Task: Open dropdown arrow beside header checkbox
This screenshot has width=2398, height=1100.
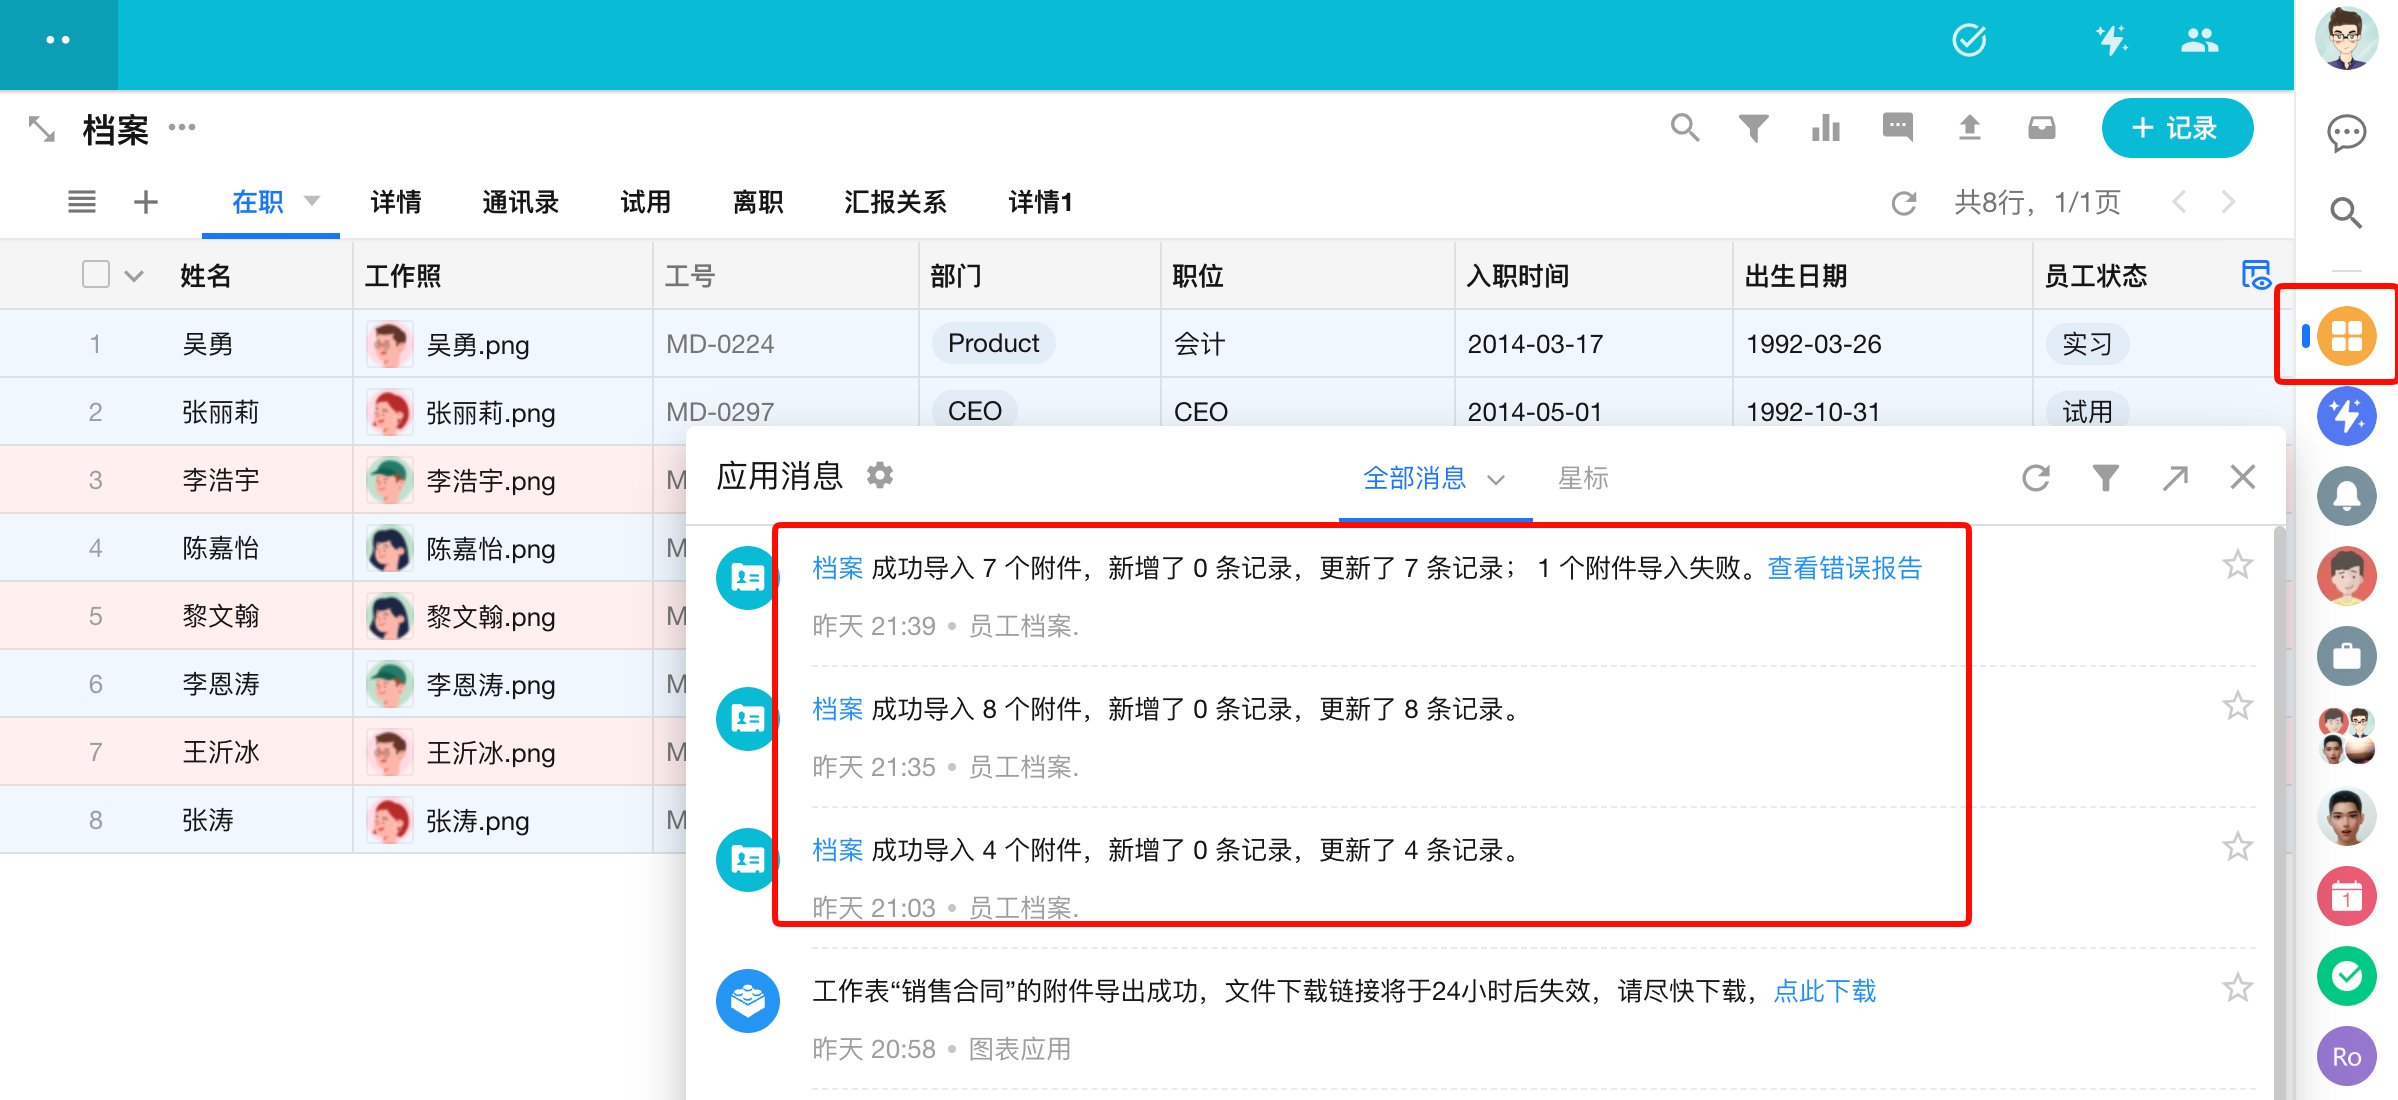Action: point(134,275)
